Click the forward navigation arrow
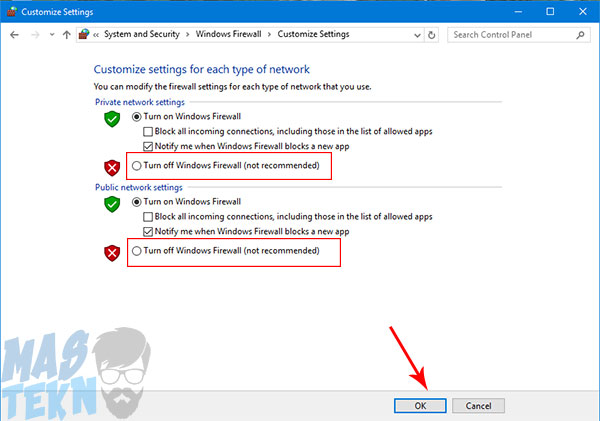 click(35, 35)
